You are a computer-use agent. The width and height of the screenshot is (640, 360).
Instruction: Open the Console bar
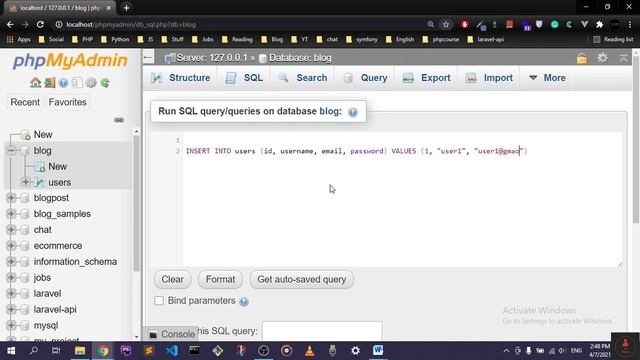tap(171, 334)
